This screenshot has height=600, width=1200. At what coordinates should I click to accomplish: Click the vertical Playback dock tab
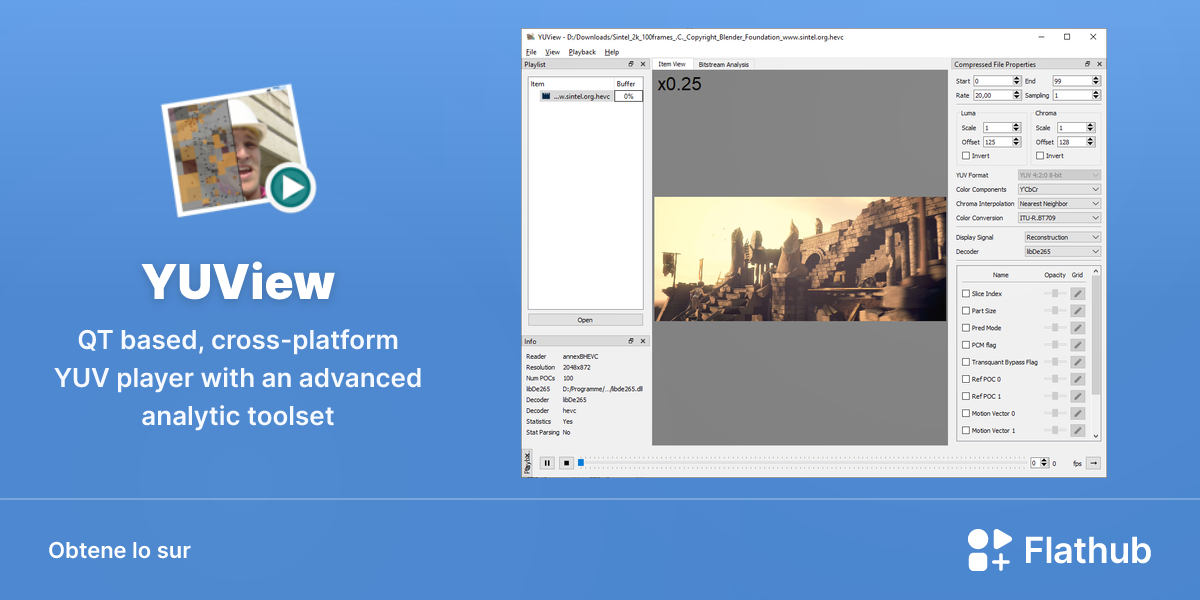[x=528, y=462]
